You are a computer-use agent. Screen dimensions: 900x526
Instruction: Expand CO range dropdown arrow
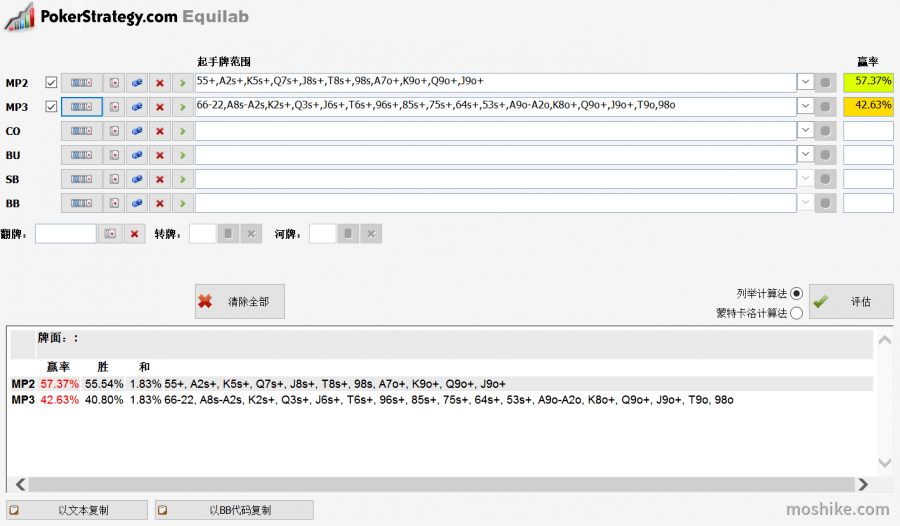[x=805, y=130]
